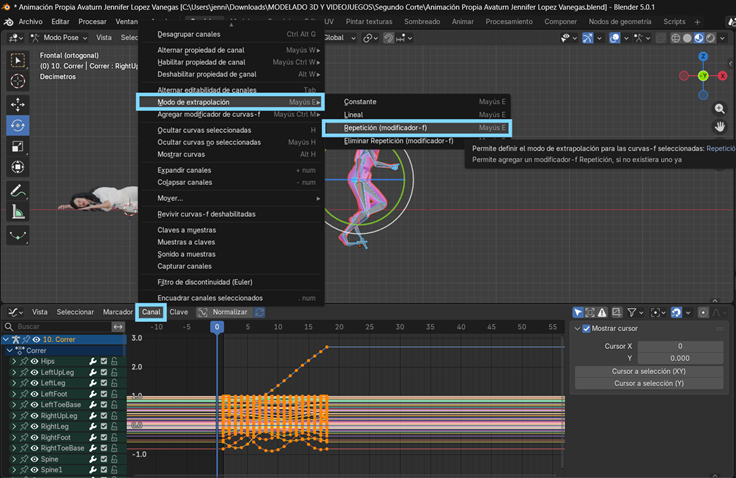Image resolution: width=736 pixels, height=478 pixels.
Task: Select the Measure tool
Action: [18, 212]
